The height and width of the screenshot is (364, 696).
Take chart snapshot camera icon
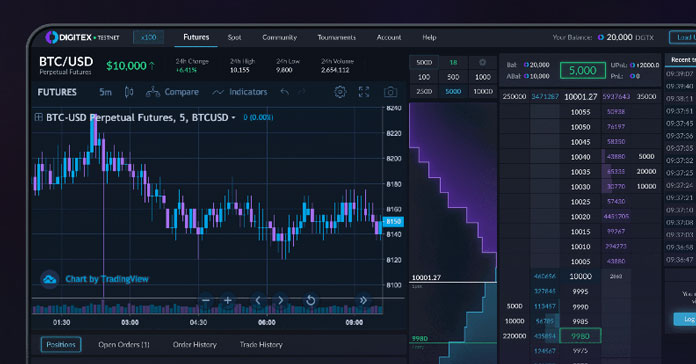pos(390,92)
